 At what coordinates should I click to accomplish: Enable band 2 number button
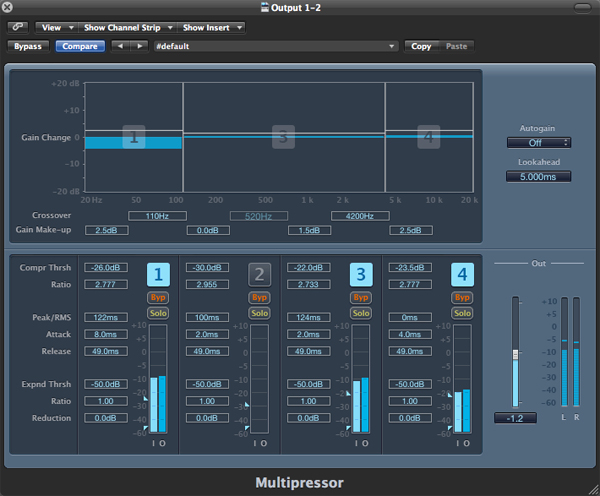[259, 274]
